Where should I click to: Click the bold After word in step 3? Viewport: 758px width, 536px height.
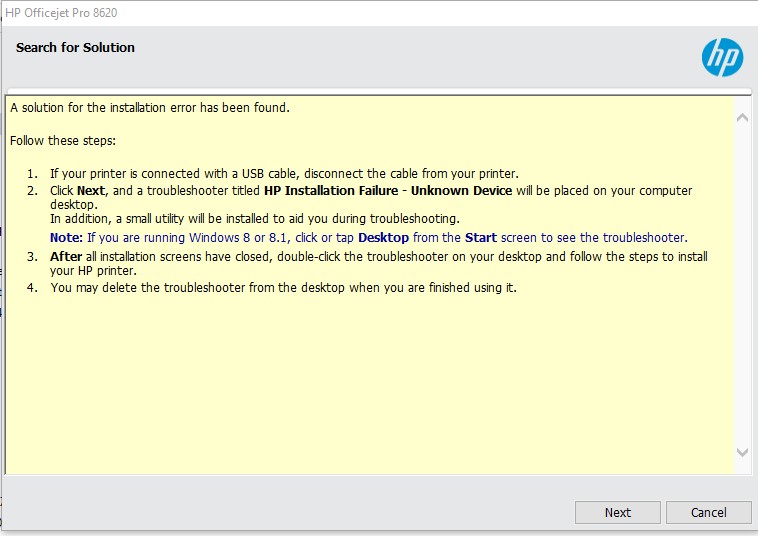pos(66,256)
